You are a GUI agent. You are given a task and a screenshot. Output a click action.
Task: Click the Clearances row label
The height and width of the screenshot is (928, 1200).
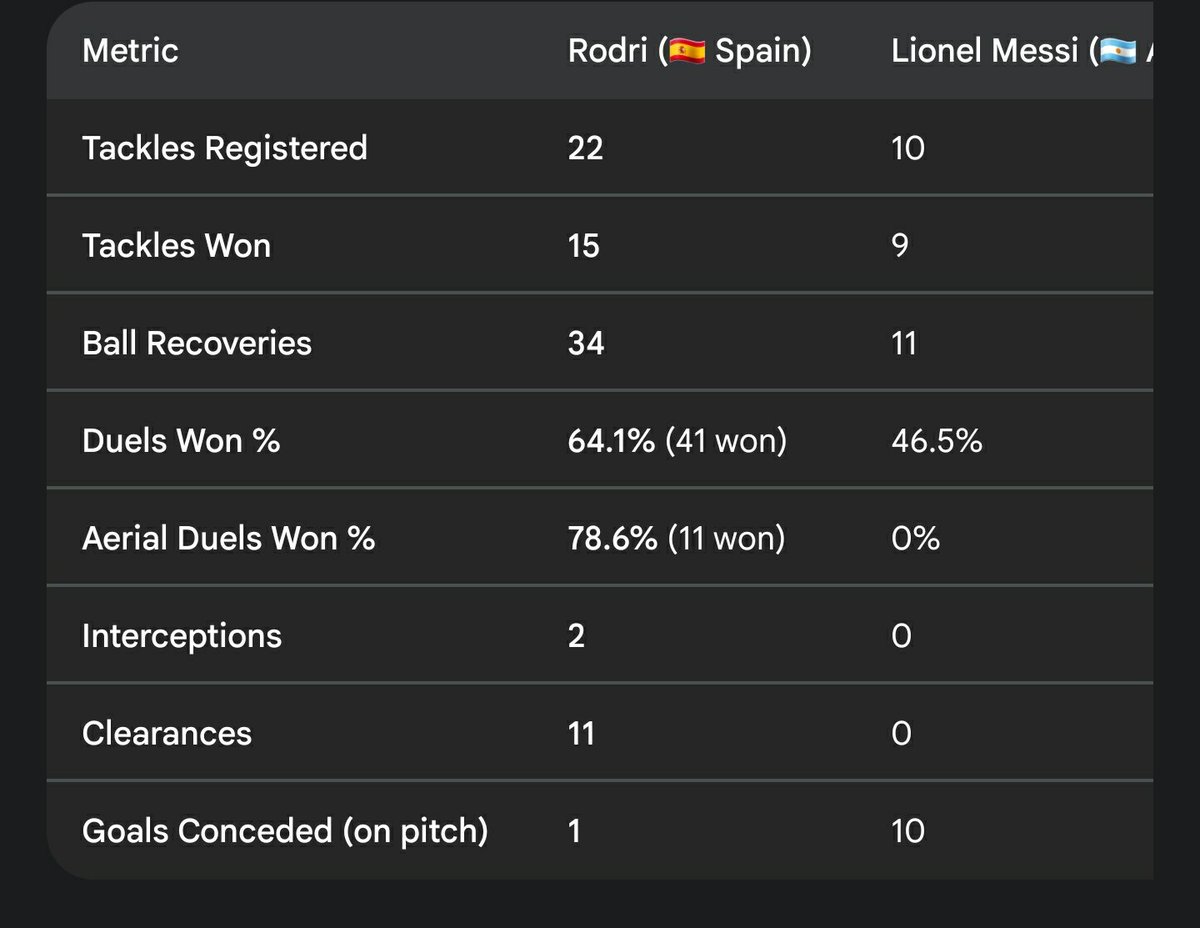[x=167, y=733]
